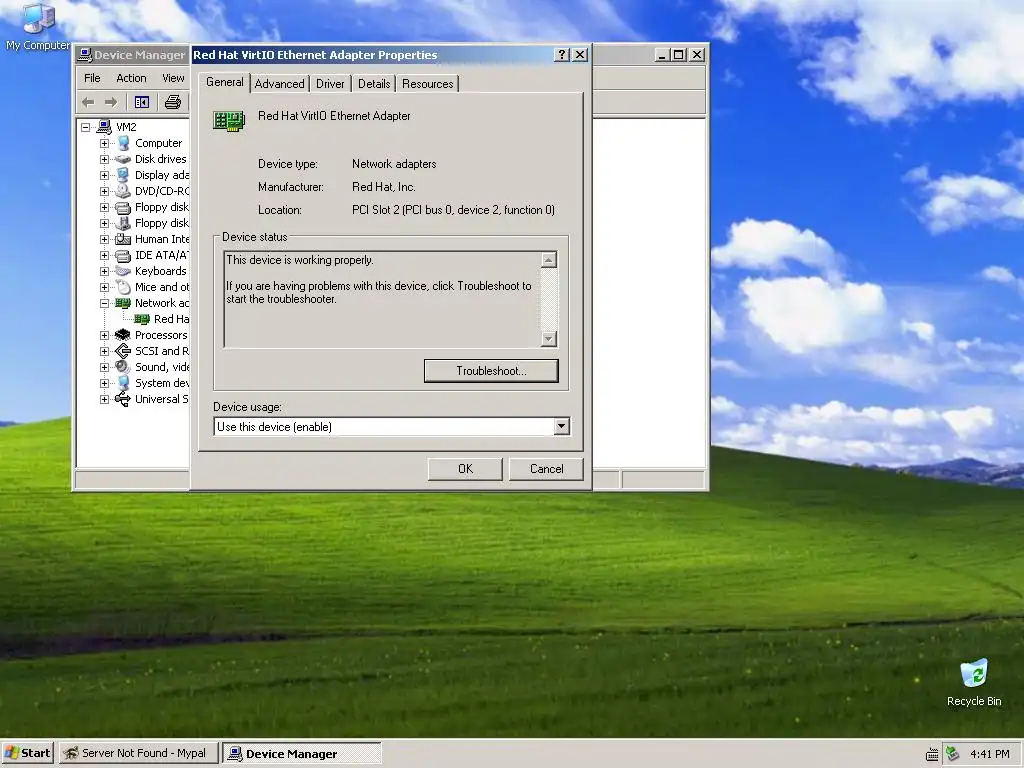The height and width of the screenshot is (768, 1024).
Task: Select the Red Hat adapter icon in tree
Action: click(142, 319)
